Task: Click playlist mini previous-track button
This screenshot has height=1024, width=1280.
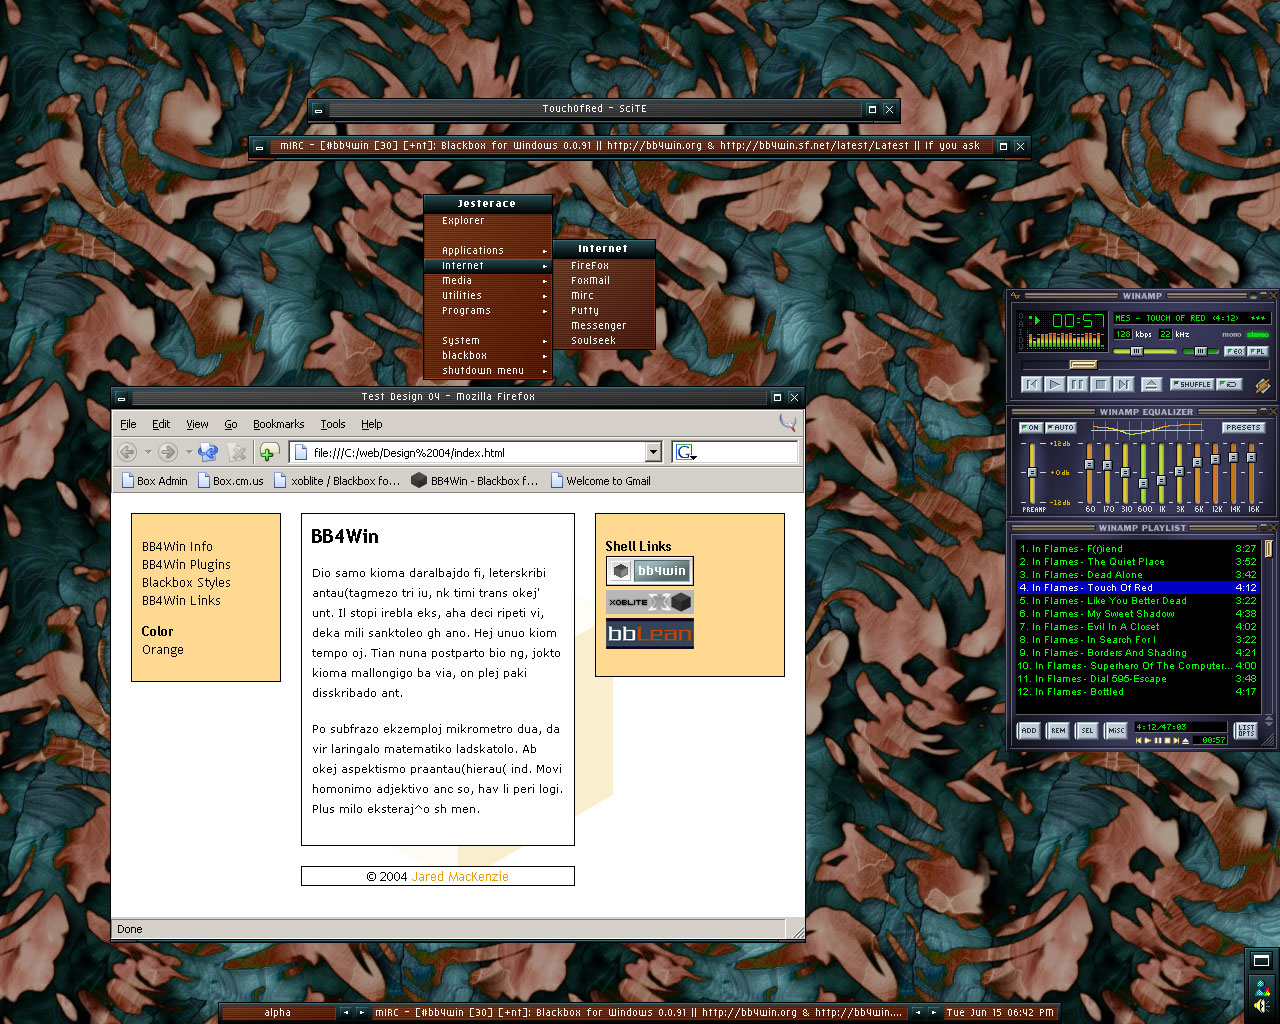Action: pyautogui.click(x=1139, y=740)
